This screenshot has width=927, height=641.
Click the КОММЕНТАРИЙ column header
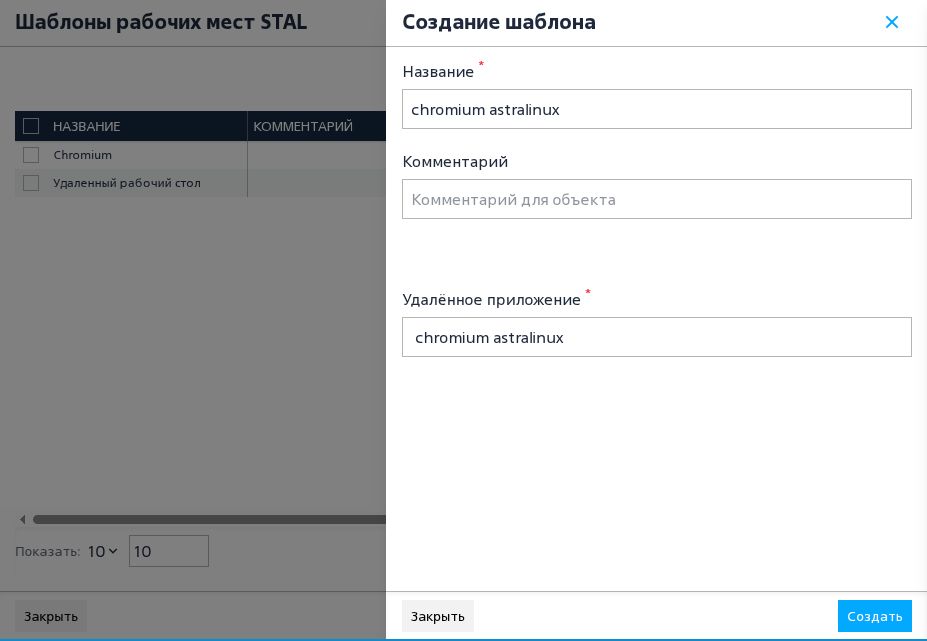[303, 126]
